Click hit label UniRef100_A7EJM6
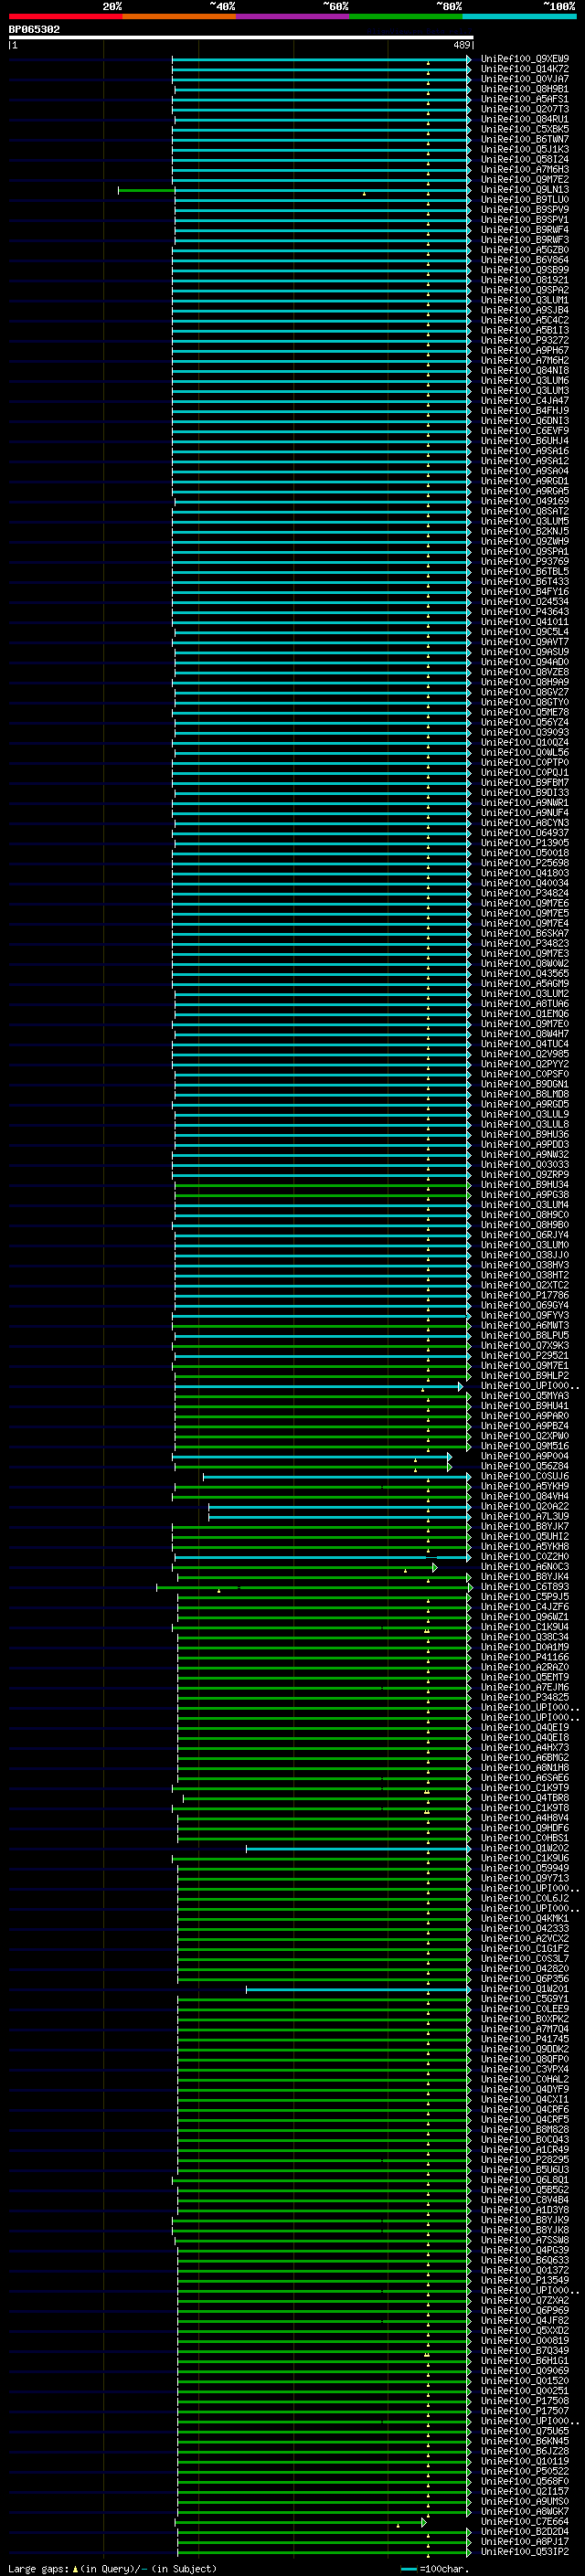Image resolution: width=585 pixels, height=2576 pixels. tap(525, 1688)
